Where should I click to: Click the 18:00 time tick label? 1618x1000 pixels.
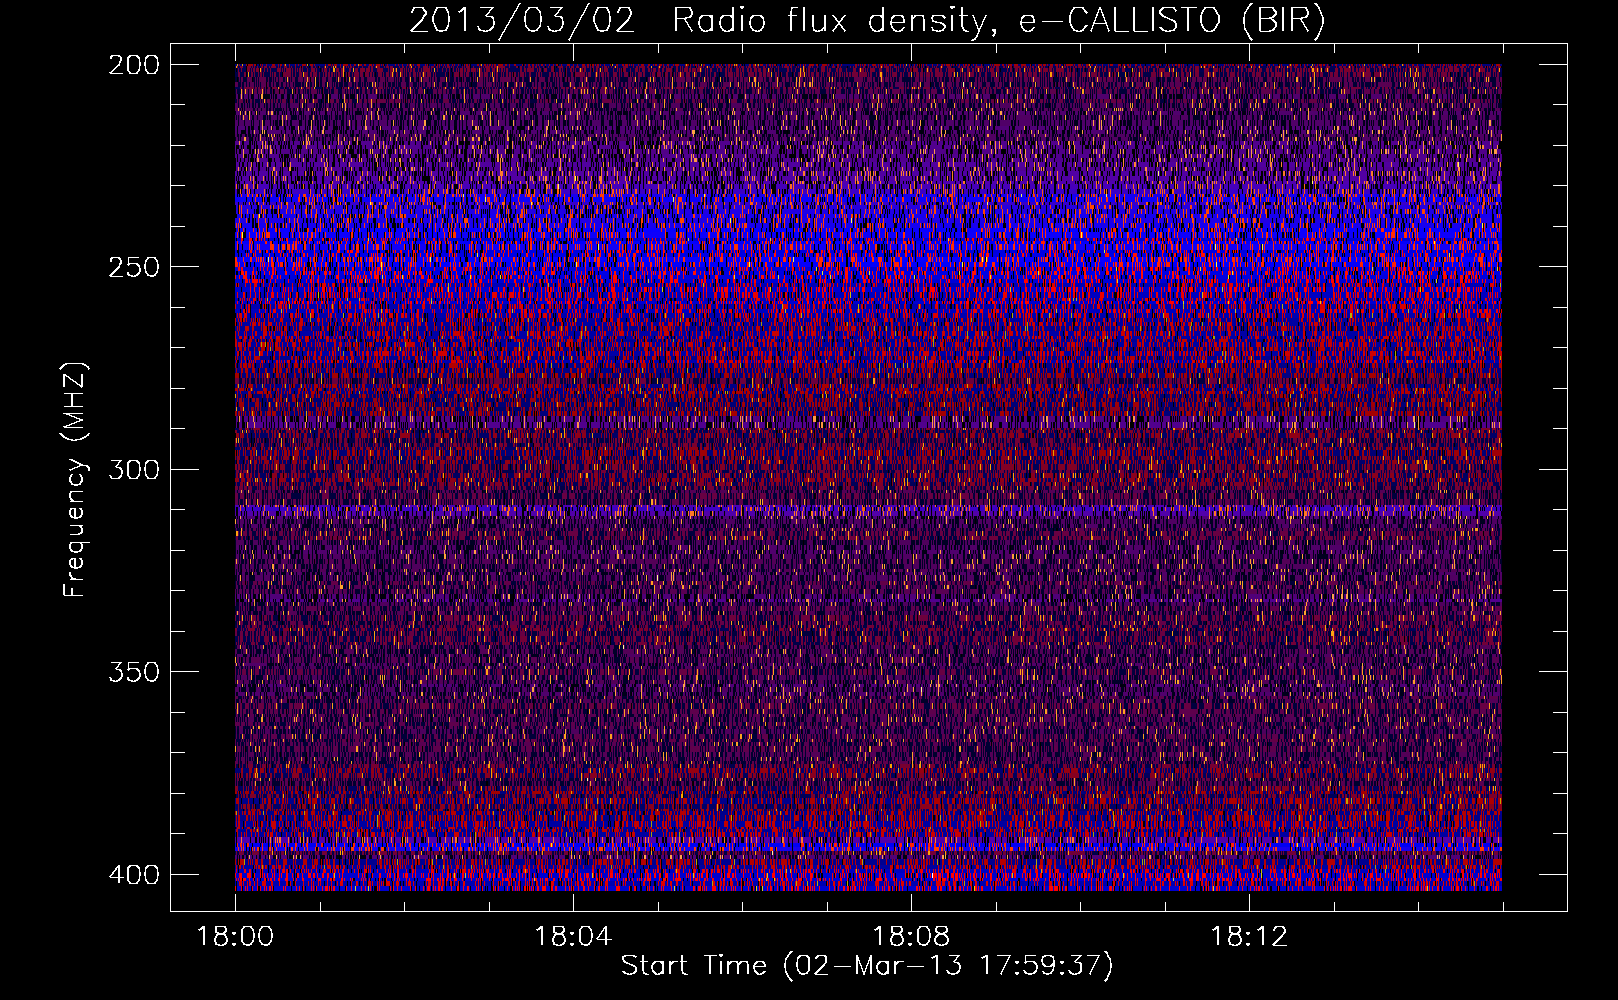point(235,937)
